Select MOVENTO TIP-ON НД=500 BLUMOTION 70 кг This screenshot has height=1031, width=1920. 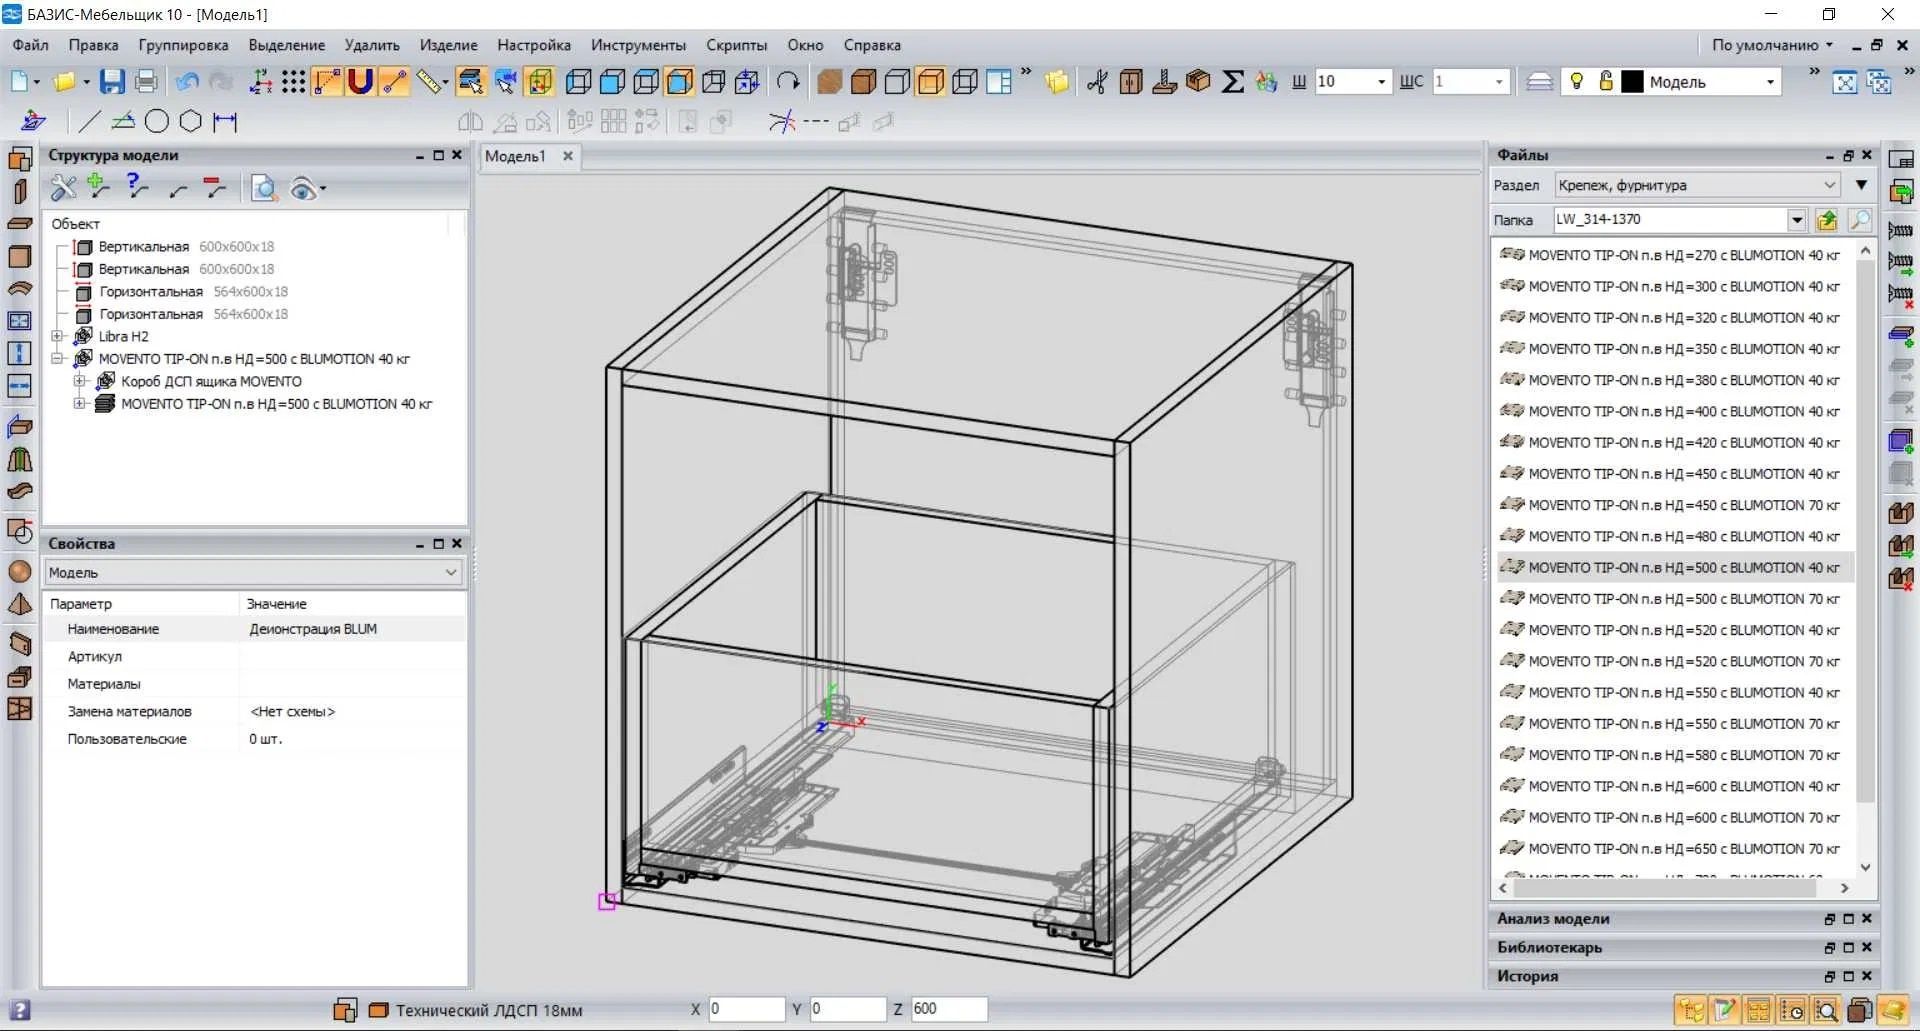pyautogui.click(x=1670, y=599)
